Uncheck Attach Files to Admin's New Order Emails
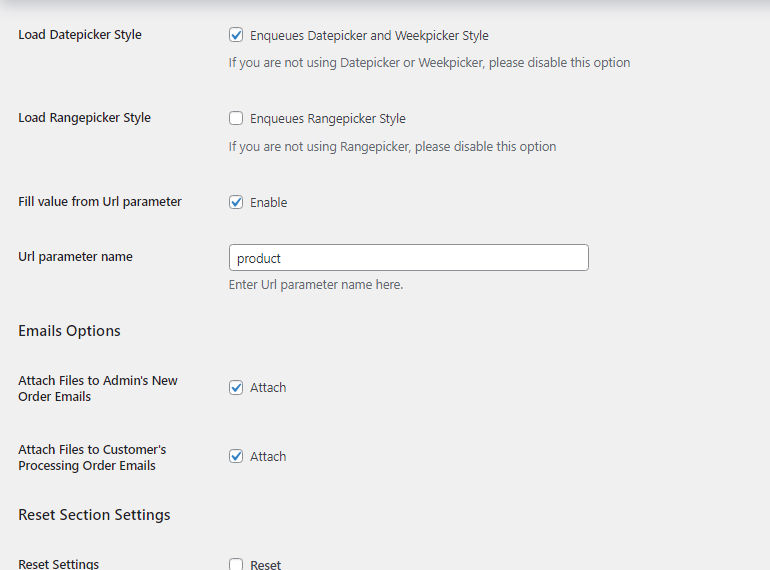Image resolution: width=770 pixels, height=570 pixels. tap(236, 387)
